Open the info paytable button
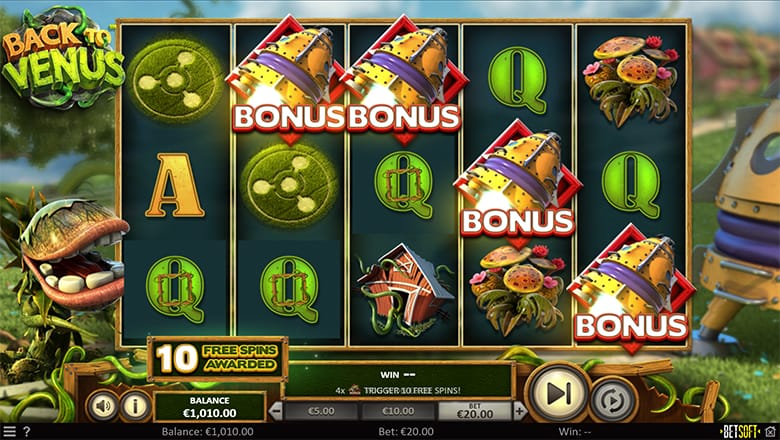780x440 pixels. pos(135,406)
